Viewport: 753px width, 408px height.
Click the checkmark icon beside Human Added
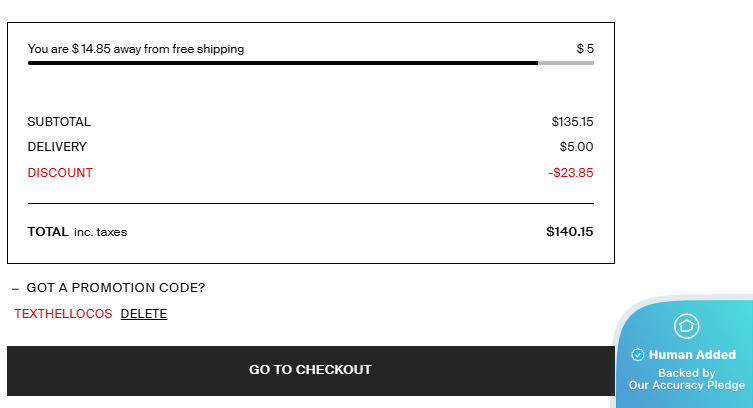(638, 355)
